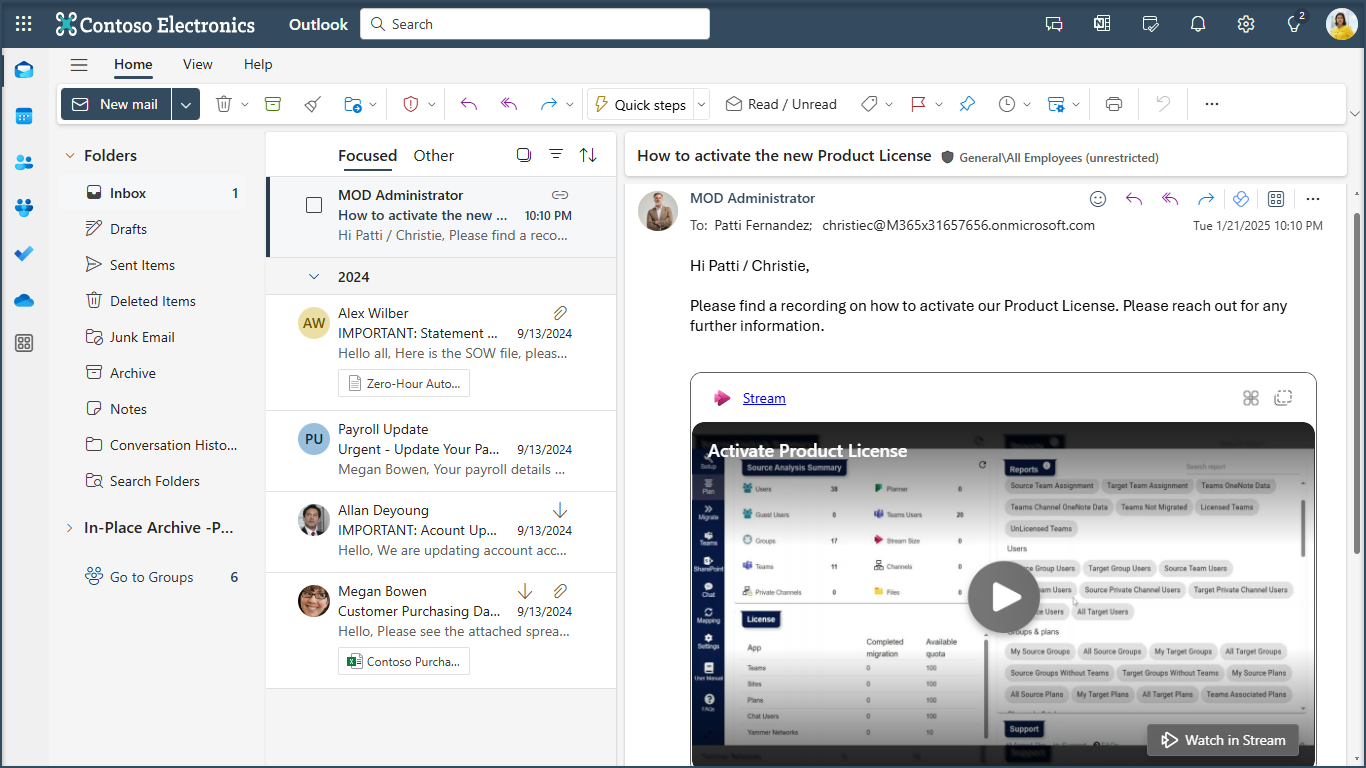Click the Sweep broom icon
The image size is (1366, 768).
click(x=312, y=104)
